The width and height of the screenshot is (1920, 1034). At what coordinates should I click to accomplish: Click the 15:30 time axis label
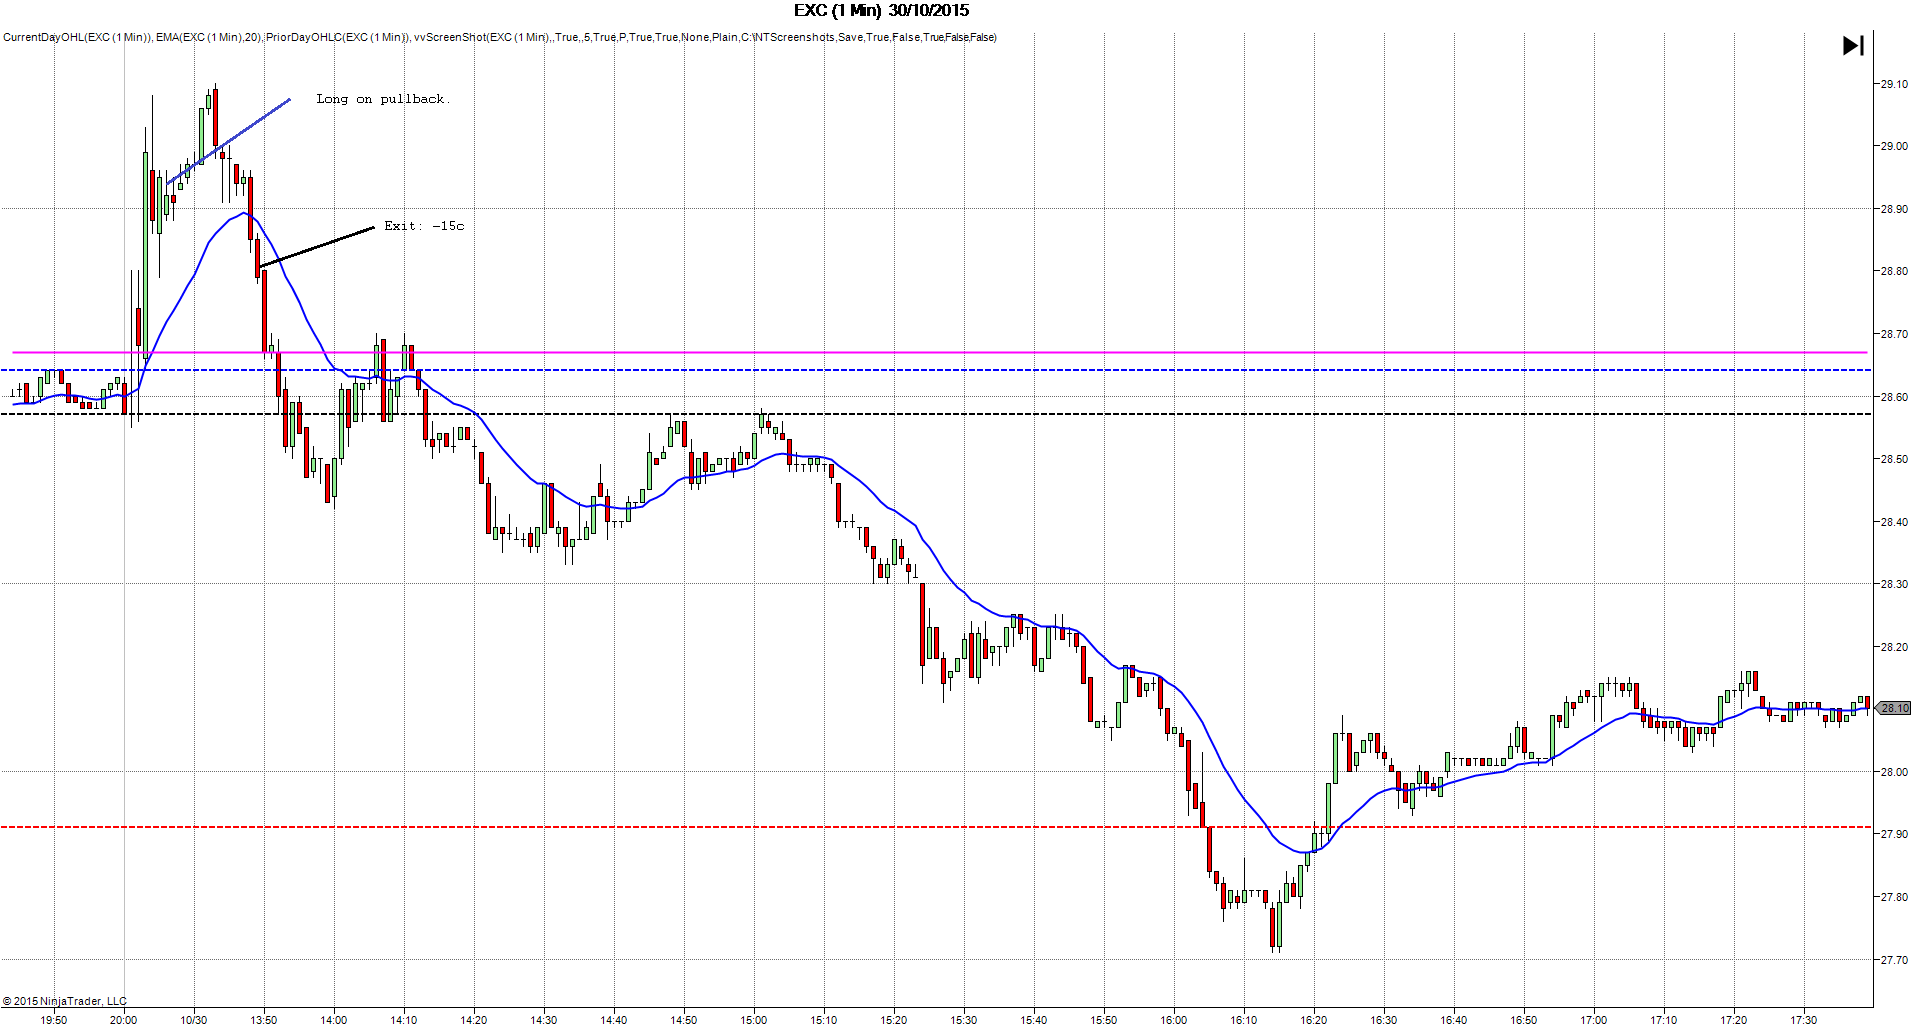[x=964, y=1020]
